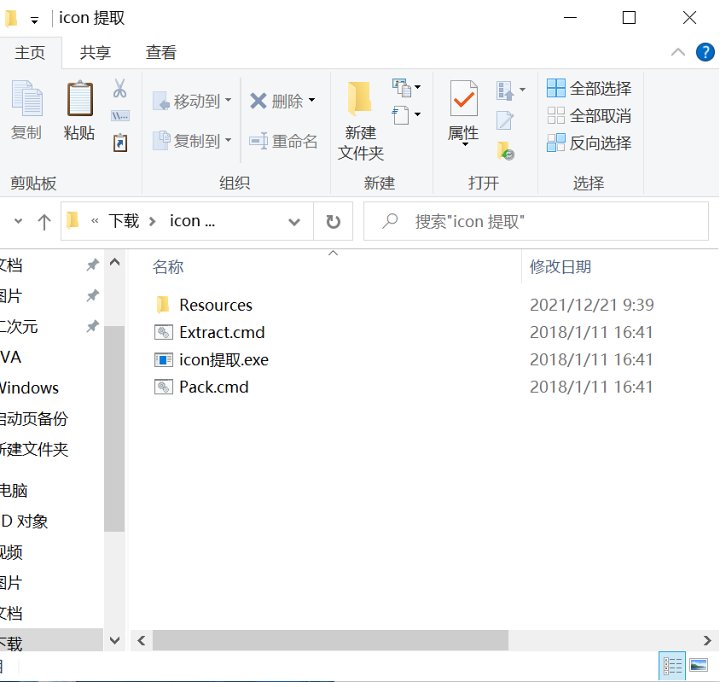This screenshot has height=682, width=720.
Task: Click the search box for icon 提取
Action: coord(536,221)
